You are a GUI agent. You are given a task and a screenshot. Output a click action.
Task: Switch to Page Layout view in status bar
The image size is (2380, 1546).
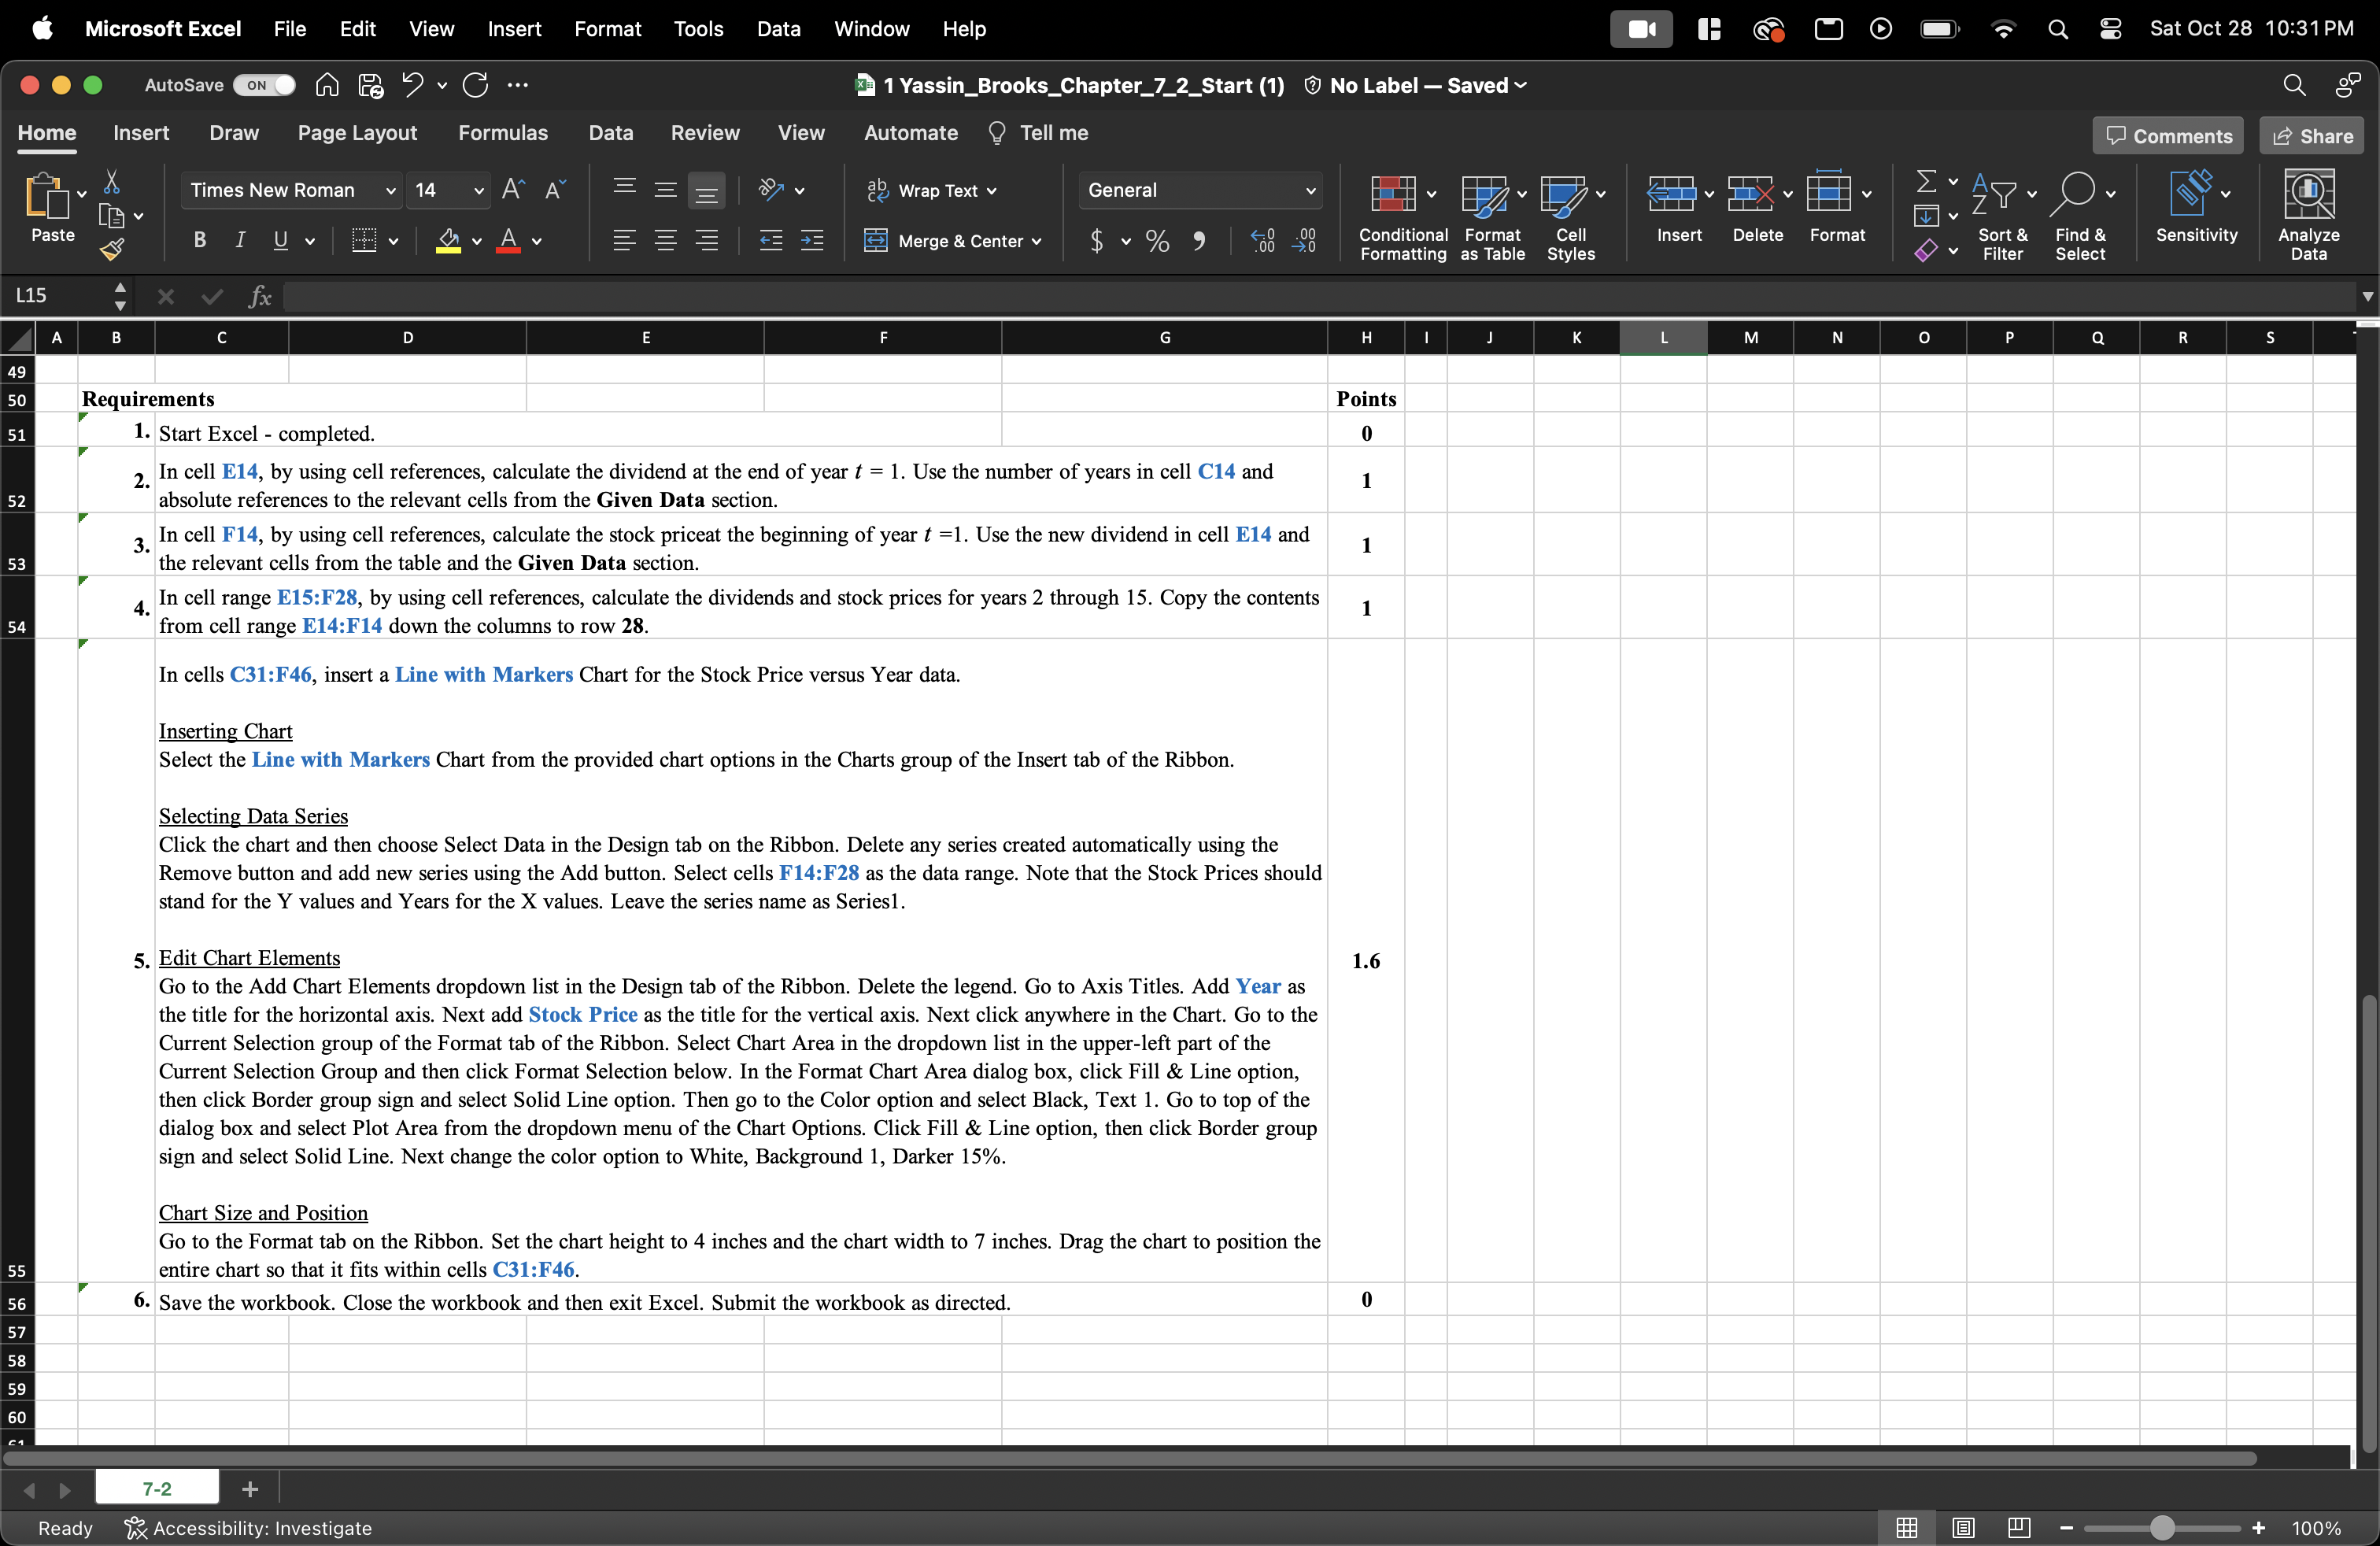(x=1963, y=1528)
